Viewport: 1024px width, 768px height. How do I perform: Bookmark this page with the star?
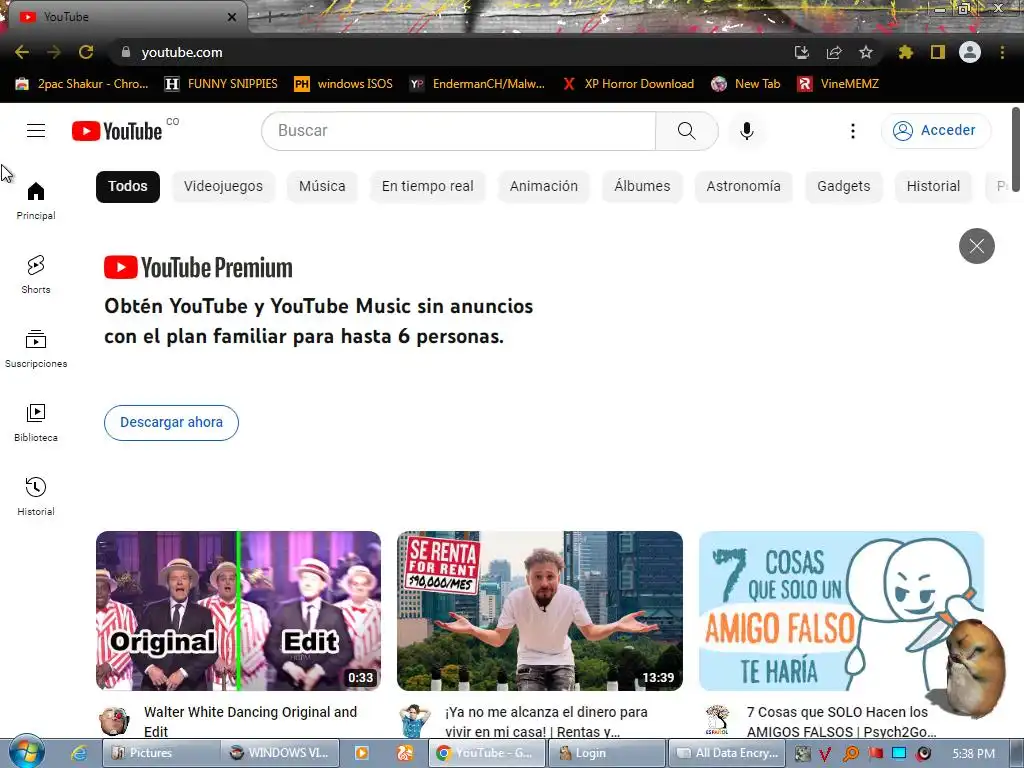click(866, 52)
